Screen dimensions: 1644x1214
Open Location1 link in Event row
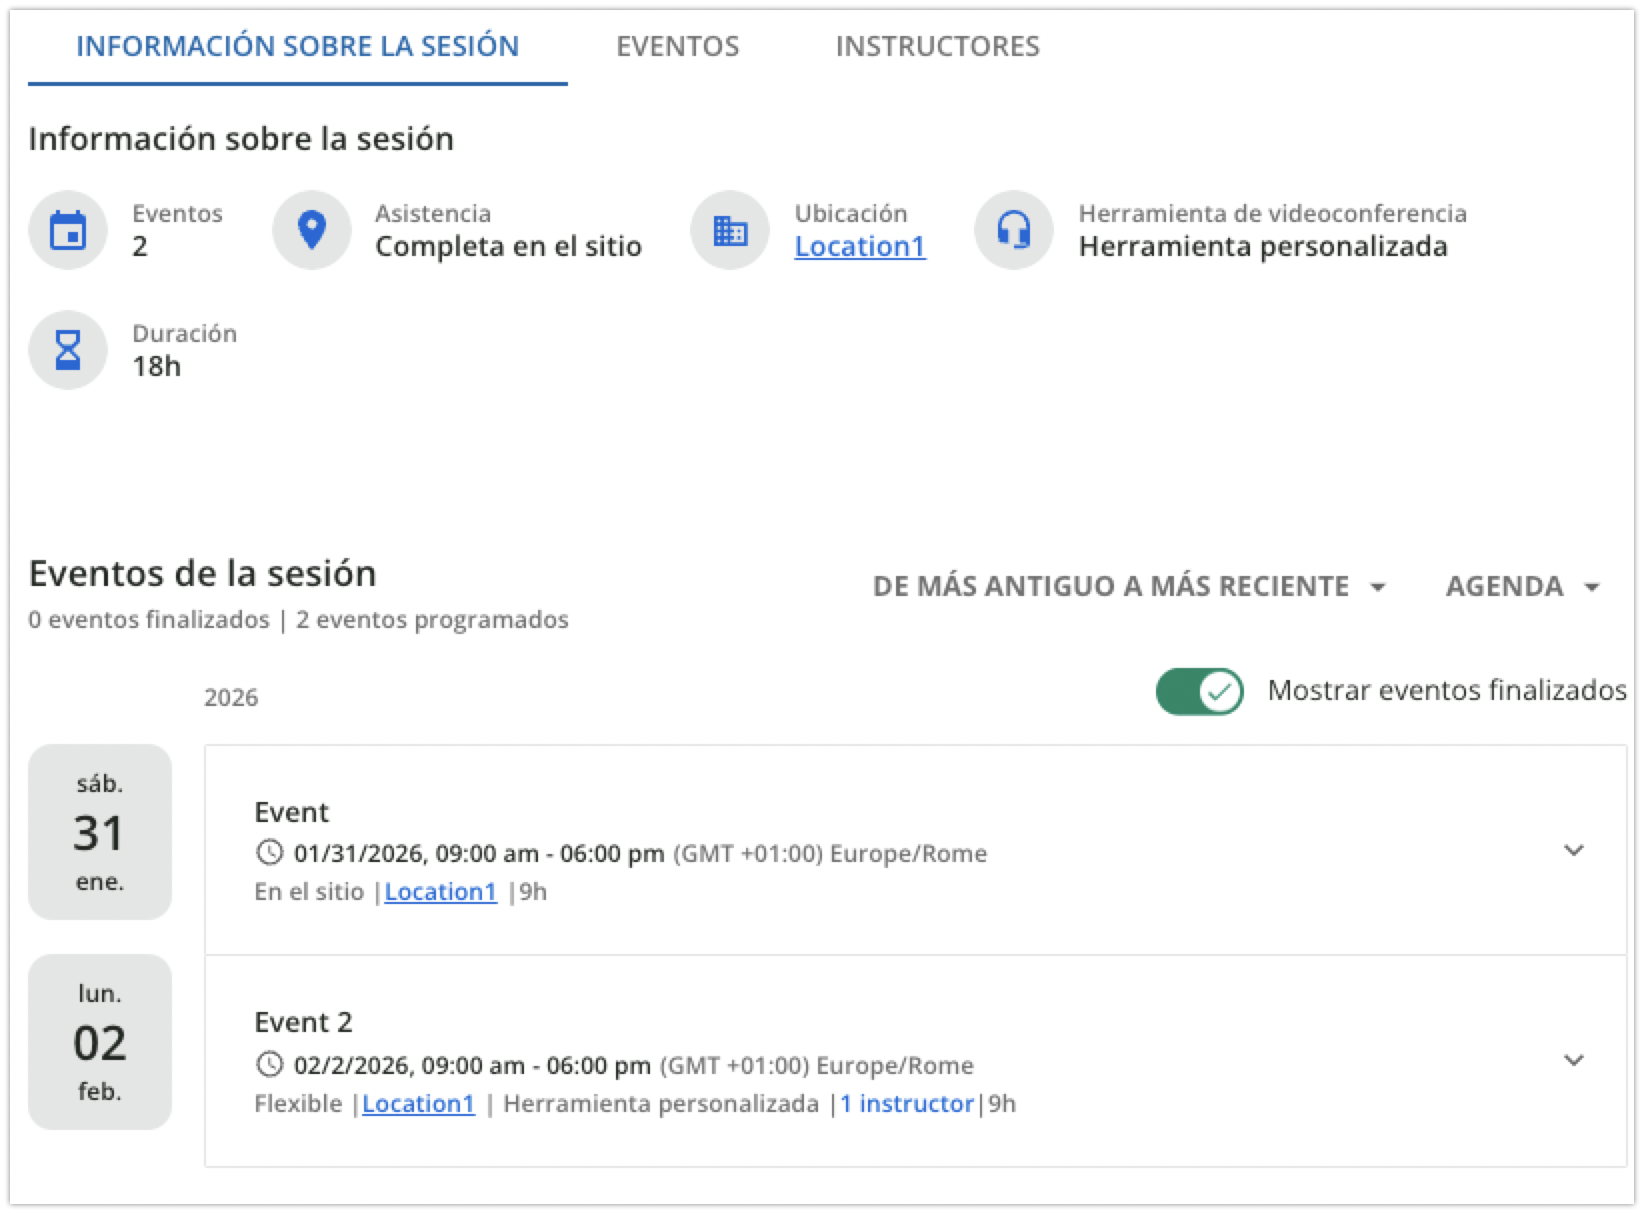point(440,891)
